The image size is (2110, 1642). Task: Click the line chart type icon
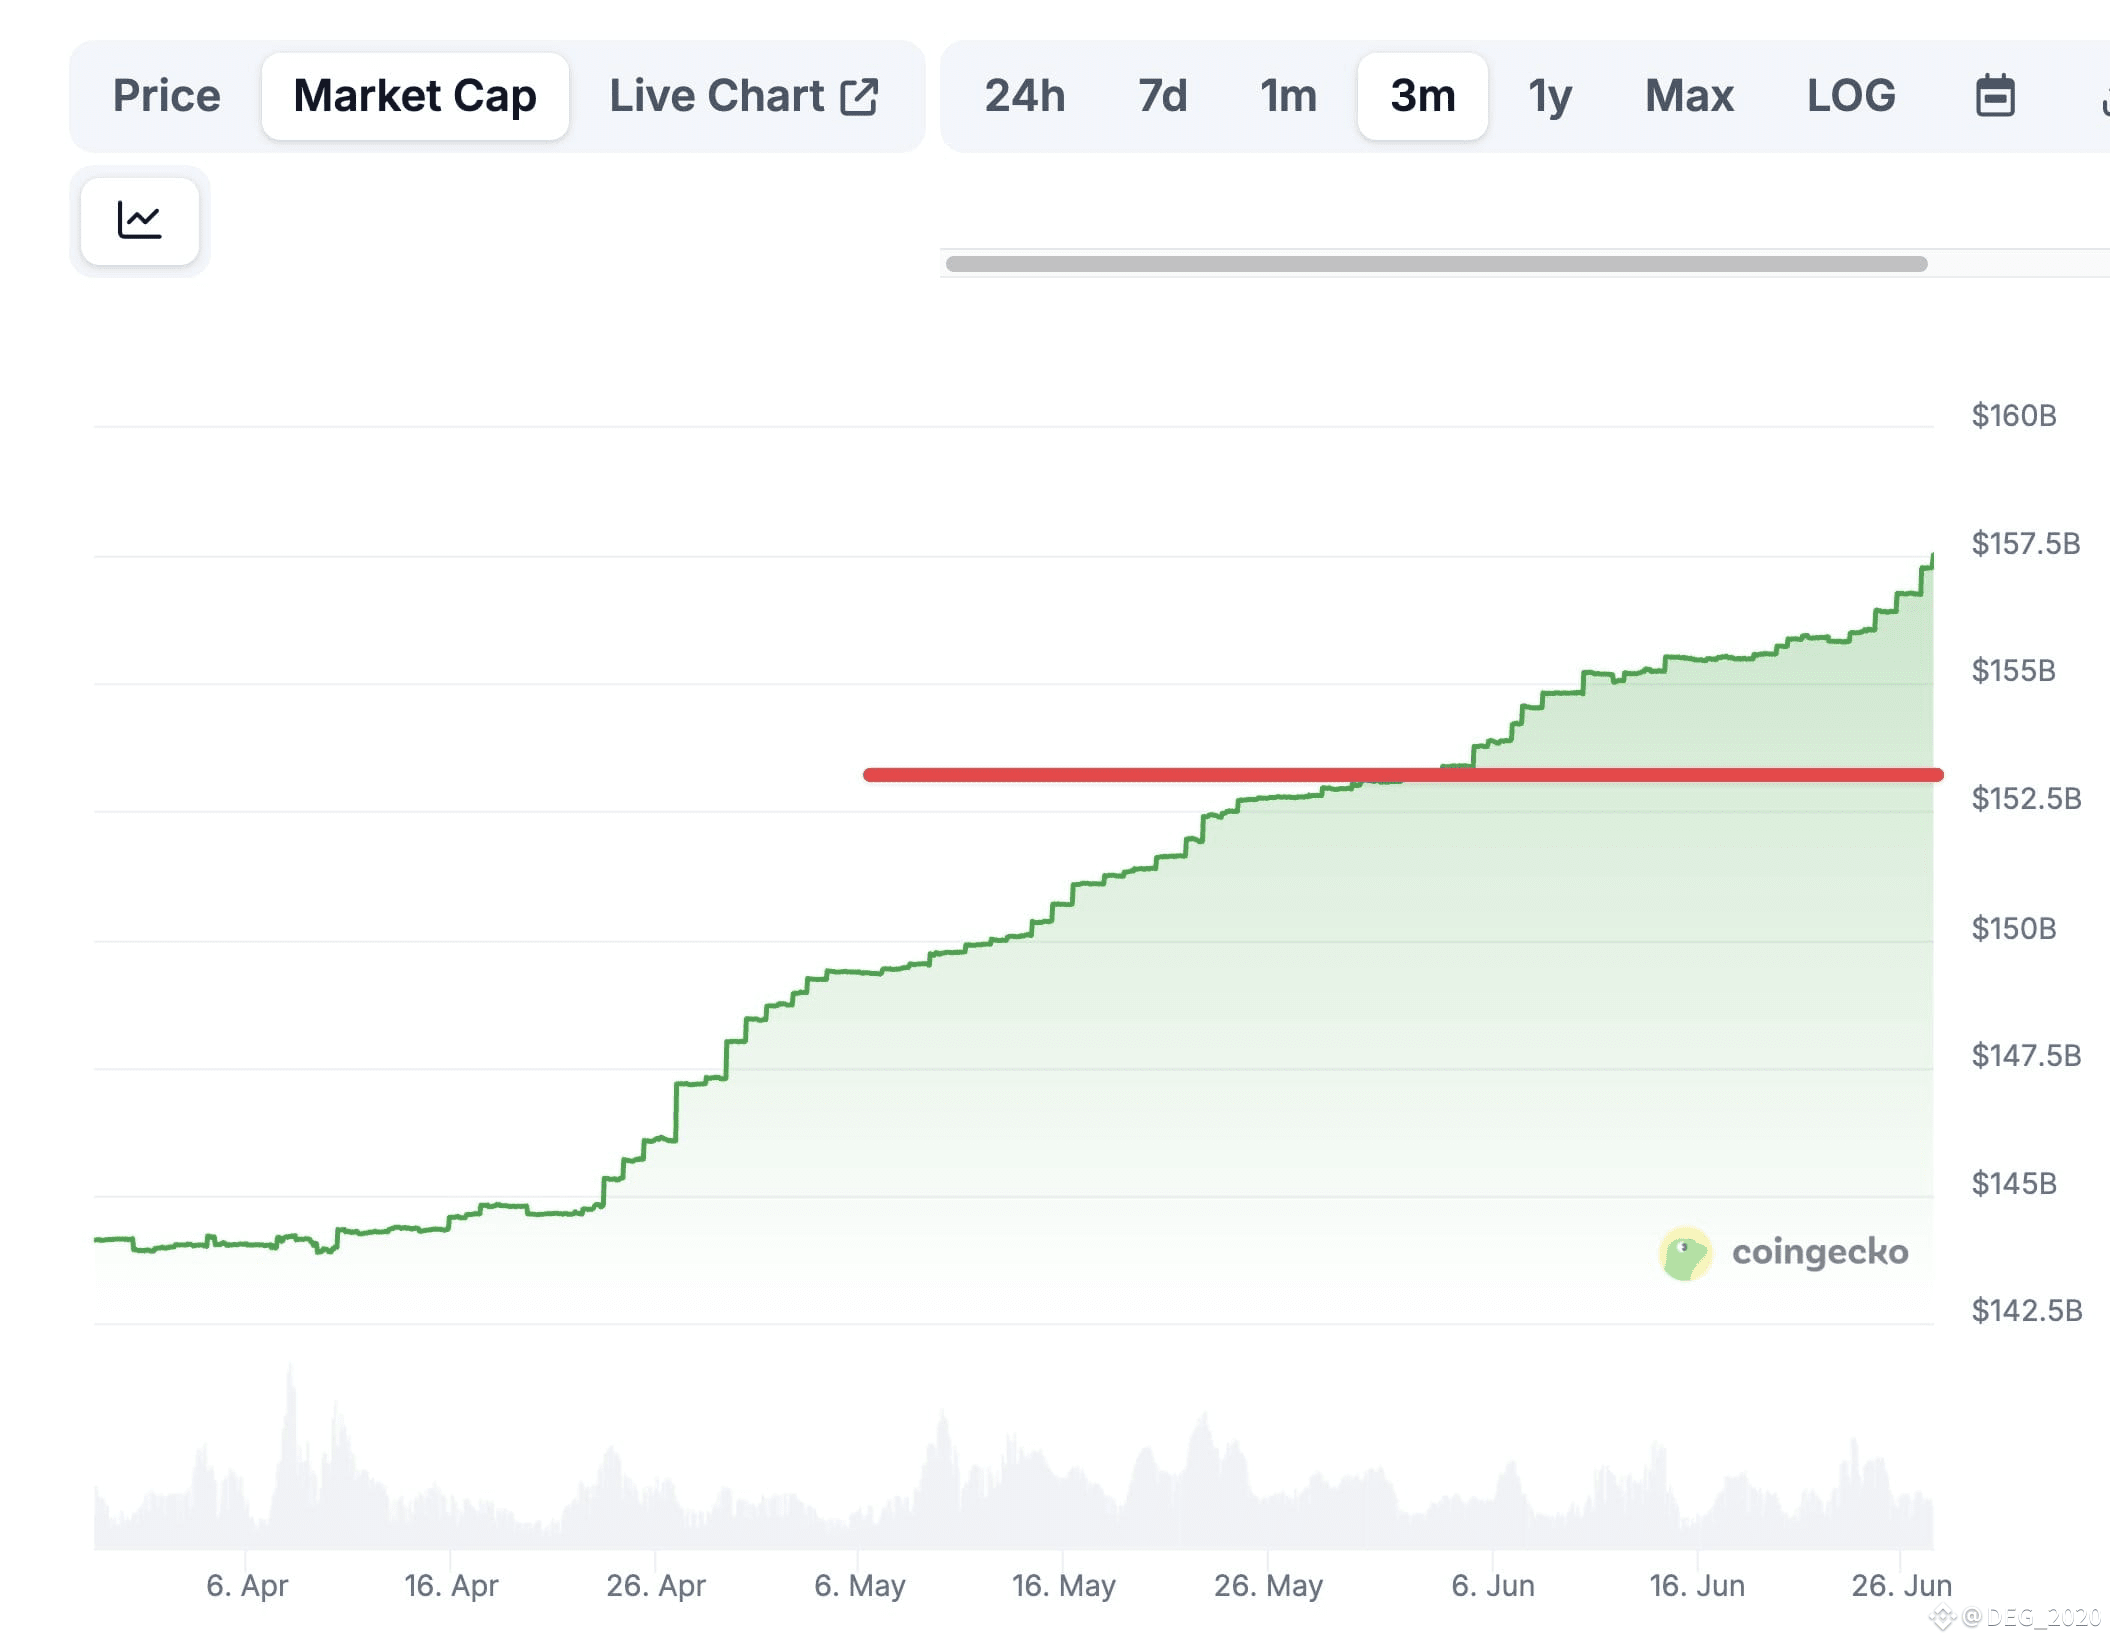[x=140, y=221]
